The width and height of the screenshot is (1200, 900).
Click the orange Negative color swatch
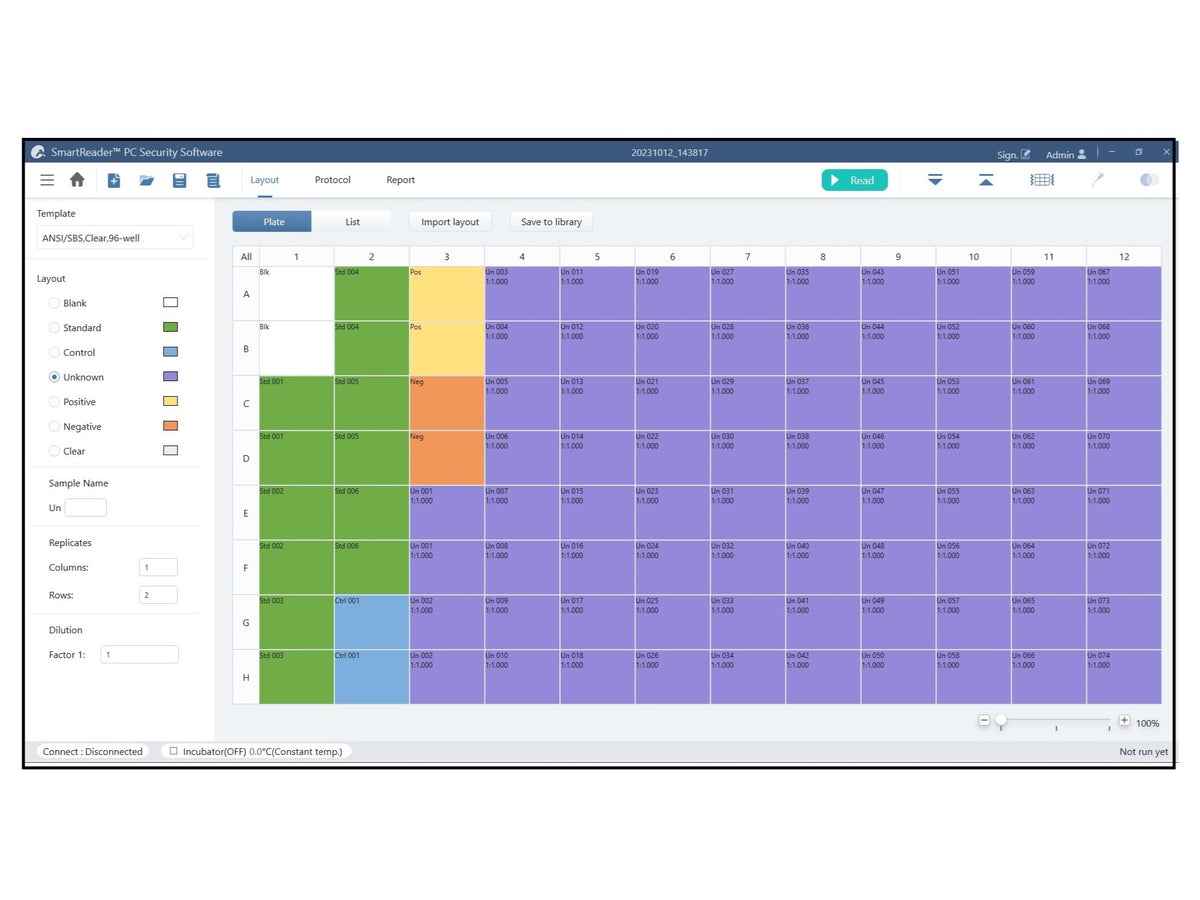pyautogui.click(x=170, y=426)
